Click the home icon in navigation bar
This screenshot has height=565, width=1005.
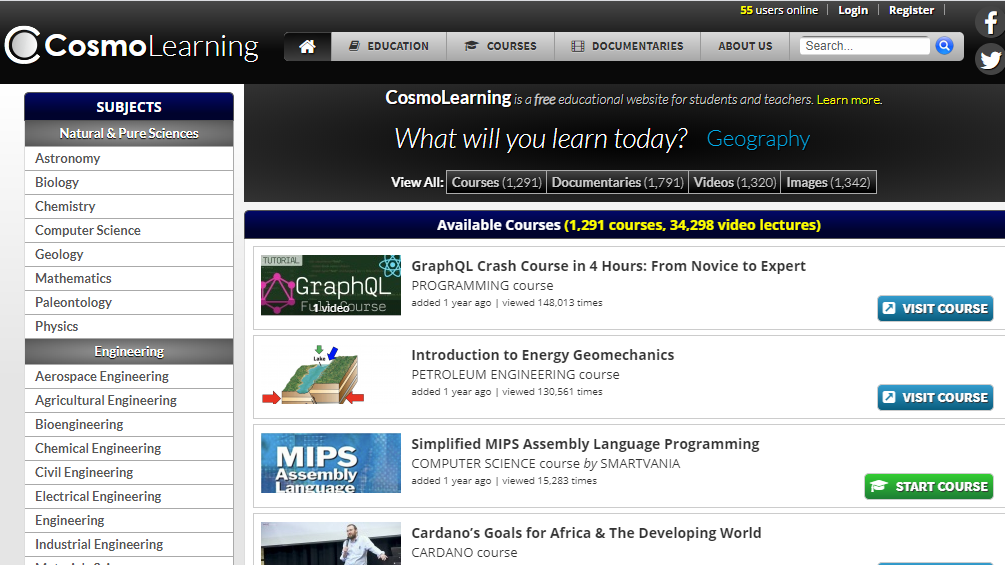pos(308,46)
